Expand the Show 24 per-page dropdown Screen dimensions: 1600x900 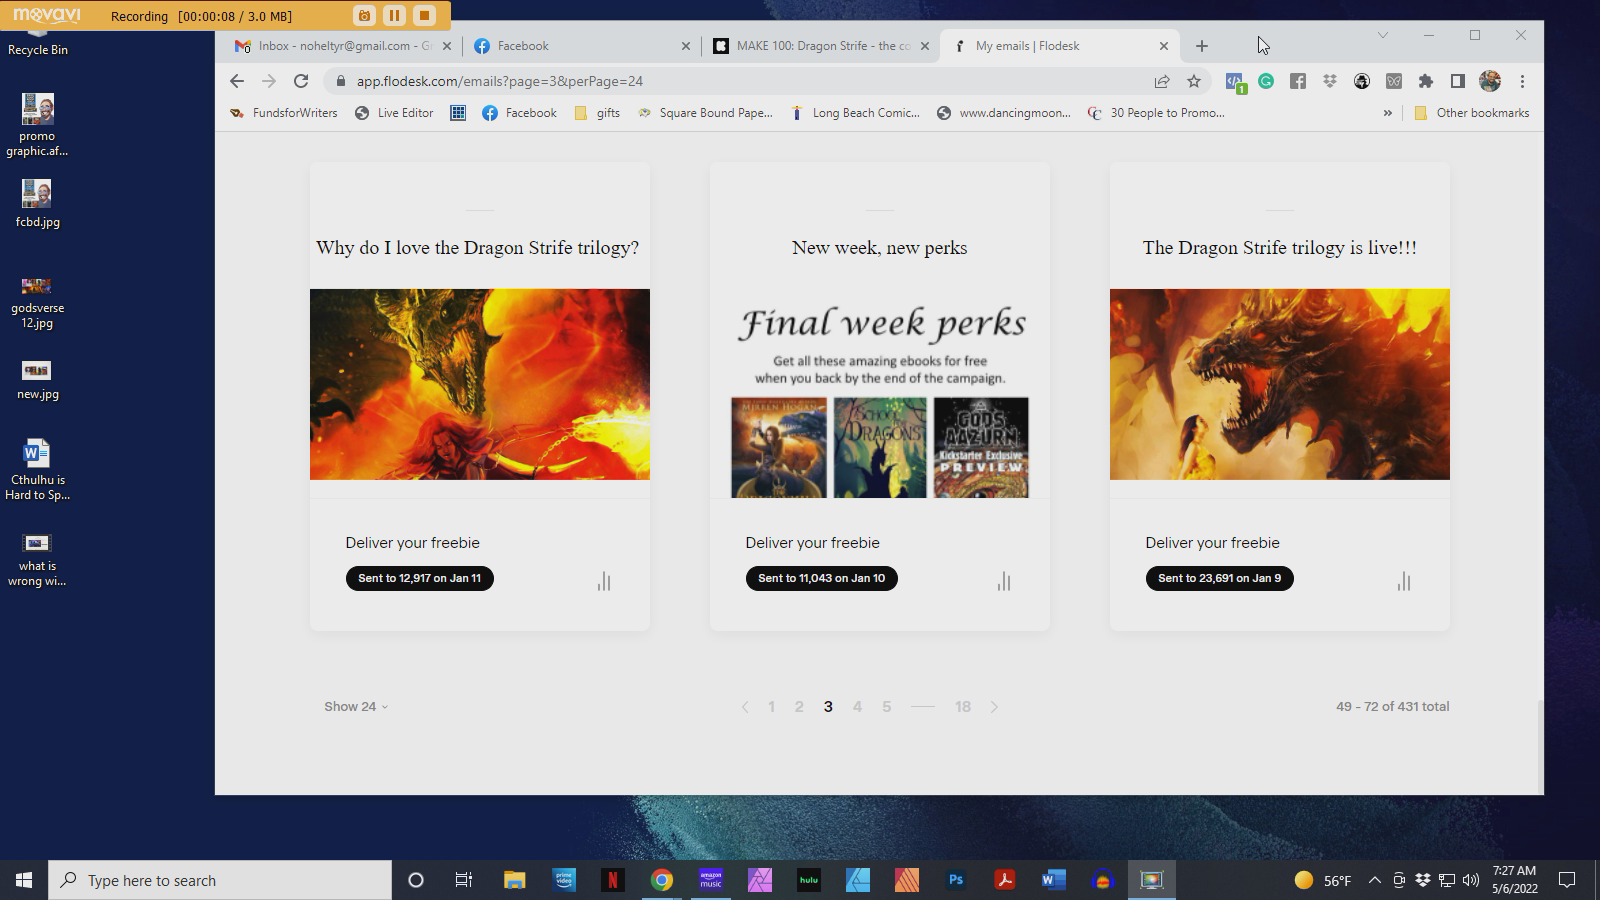pos(356,706)
